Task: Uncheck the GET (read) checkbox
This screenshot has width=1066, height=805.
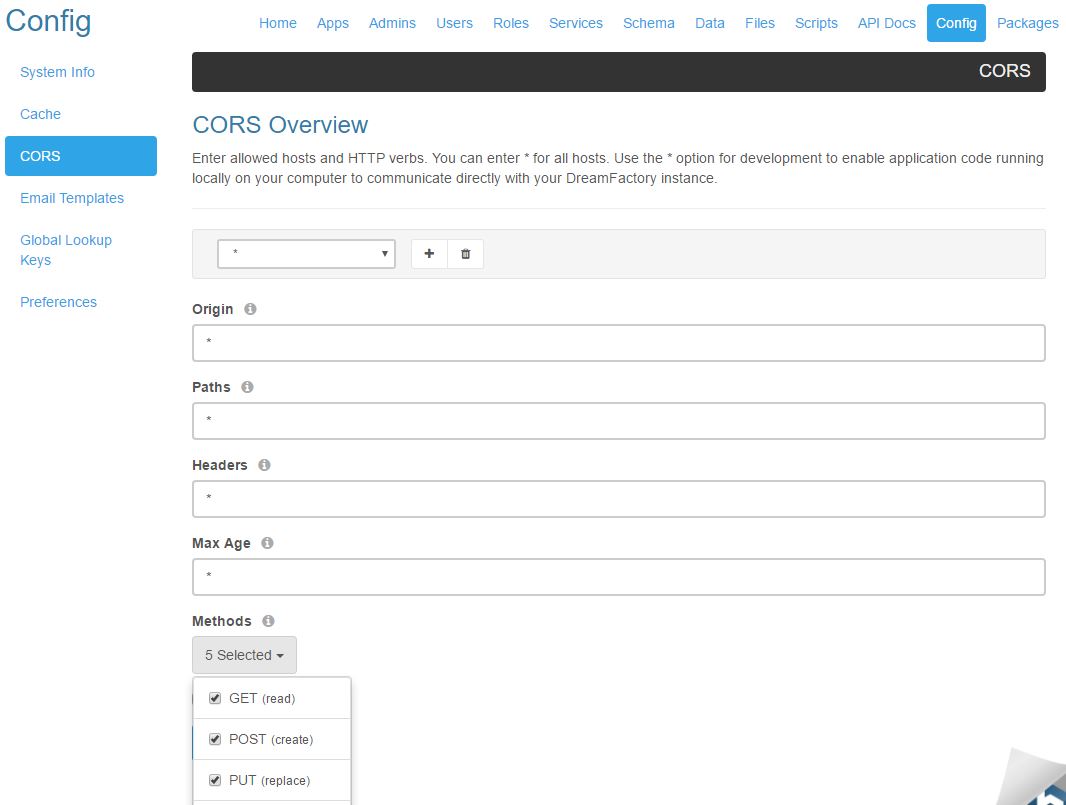Action: coord(215,698)
